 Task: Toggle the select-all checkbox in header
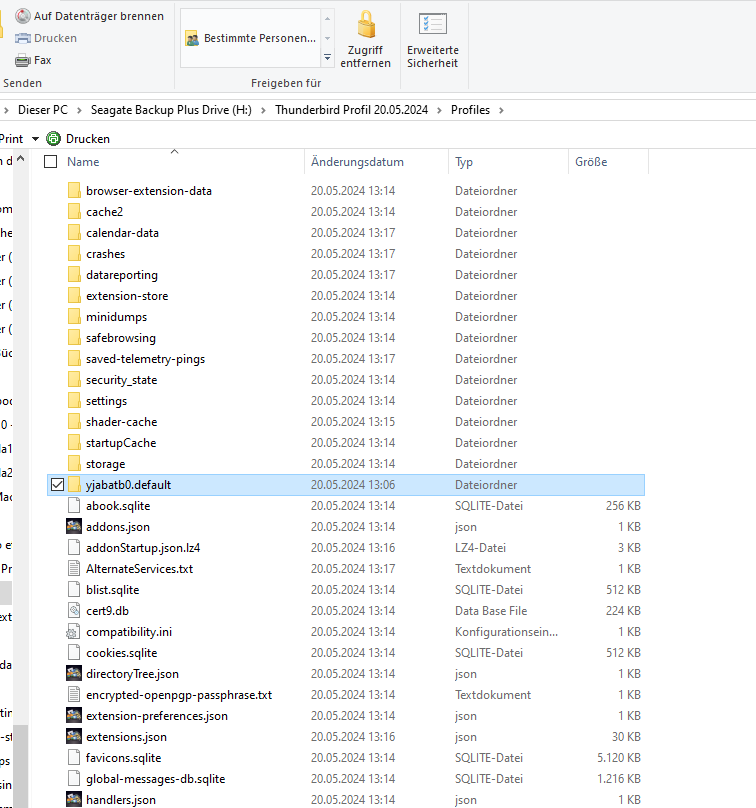click(x=51, y=162)
